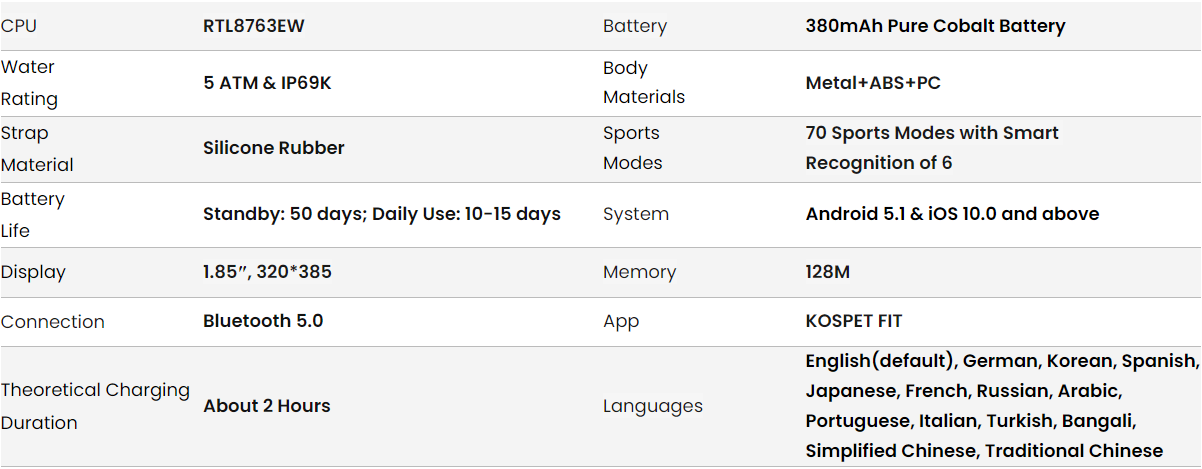Select the Silicone Rubber value

point(274,148)
